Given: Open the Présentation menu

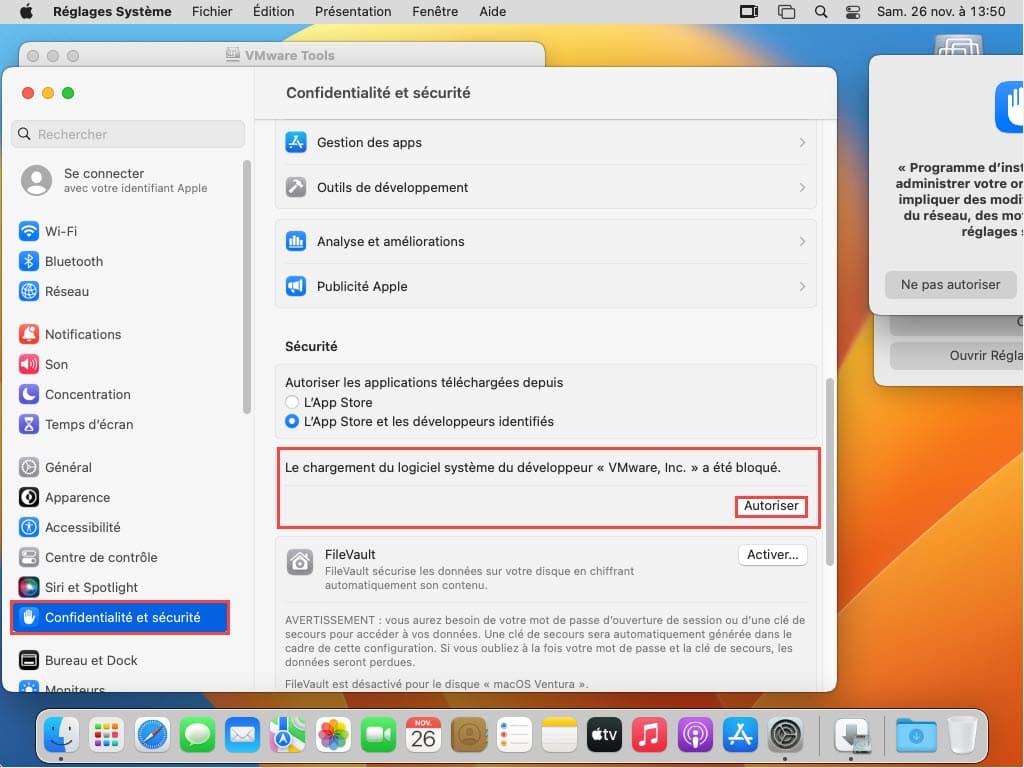Looking at the screenshot, I should [353, 12].
